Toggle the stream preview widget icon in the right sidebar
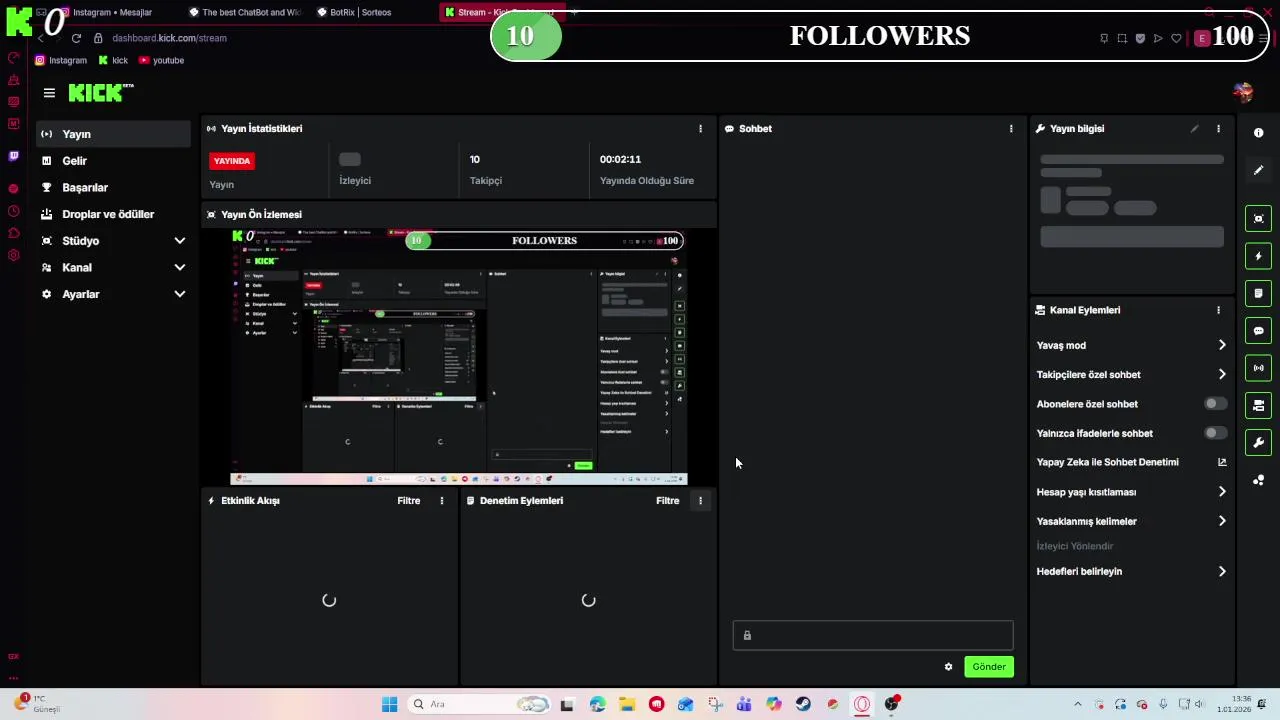Screen dimensions: 1280x720 (1258, 219)
